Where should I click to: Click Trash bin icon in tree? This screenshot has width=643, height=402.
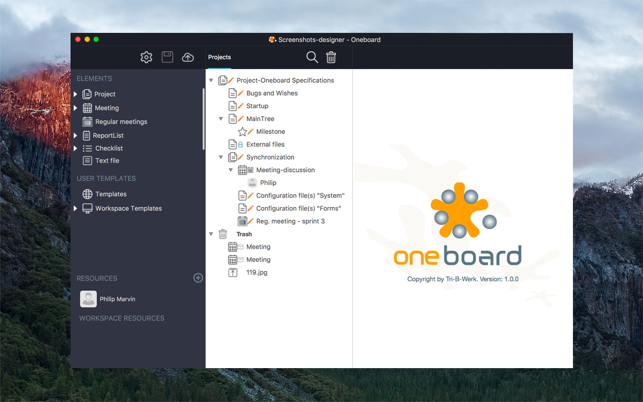pos(223,234)
